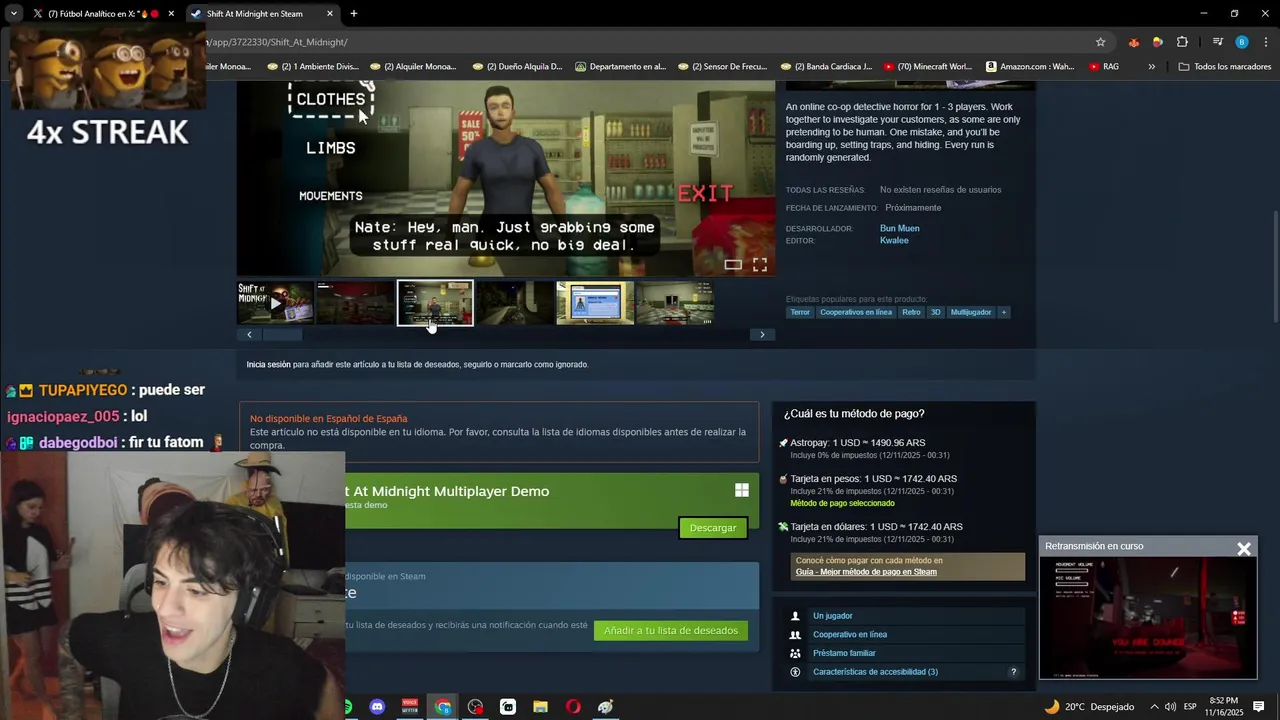Open the Sensor De Frecu... bookmark
This screenshot has height=720, width=1280.
click(x=722, y=67)
